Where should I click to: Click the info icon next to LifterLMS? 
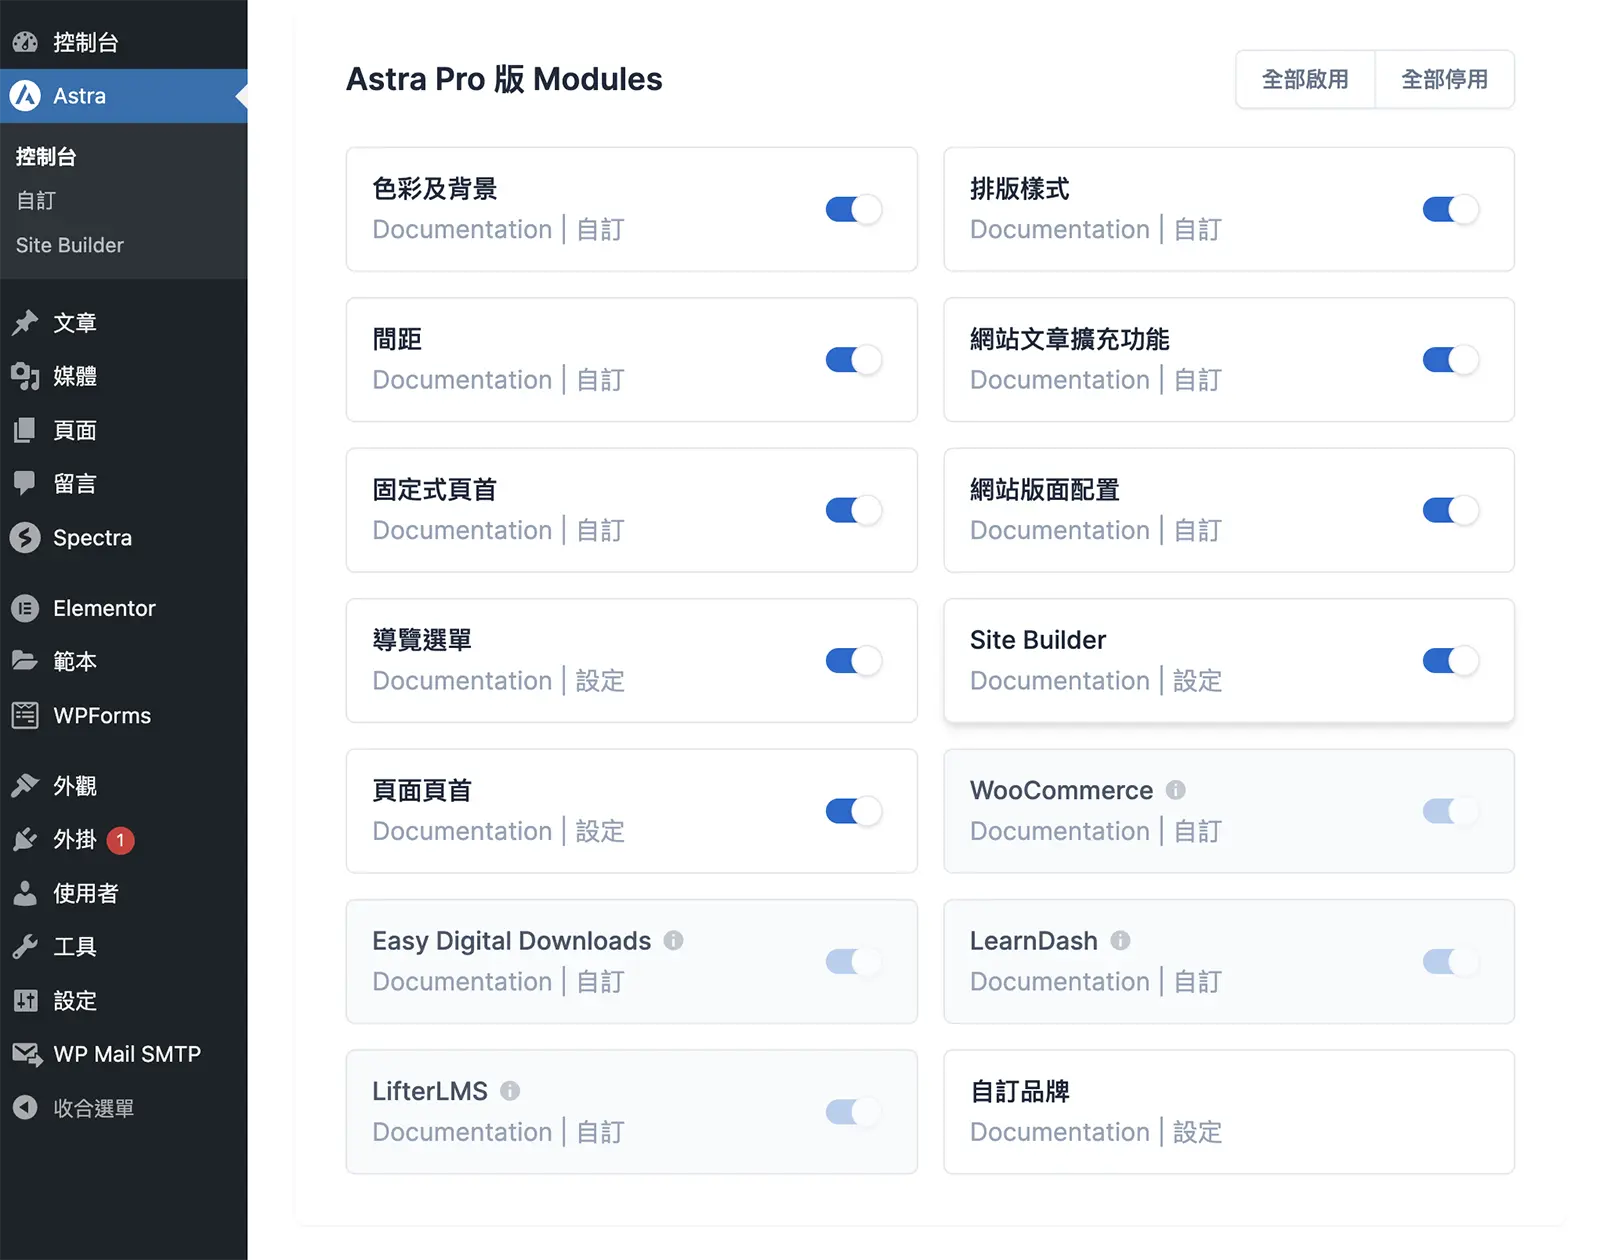(x=510, y=1091)
